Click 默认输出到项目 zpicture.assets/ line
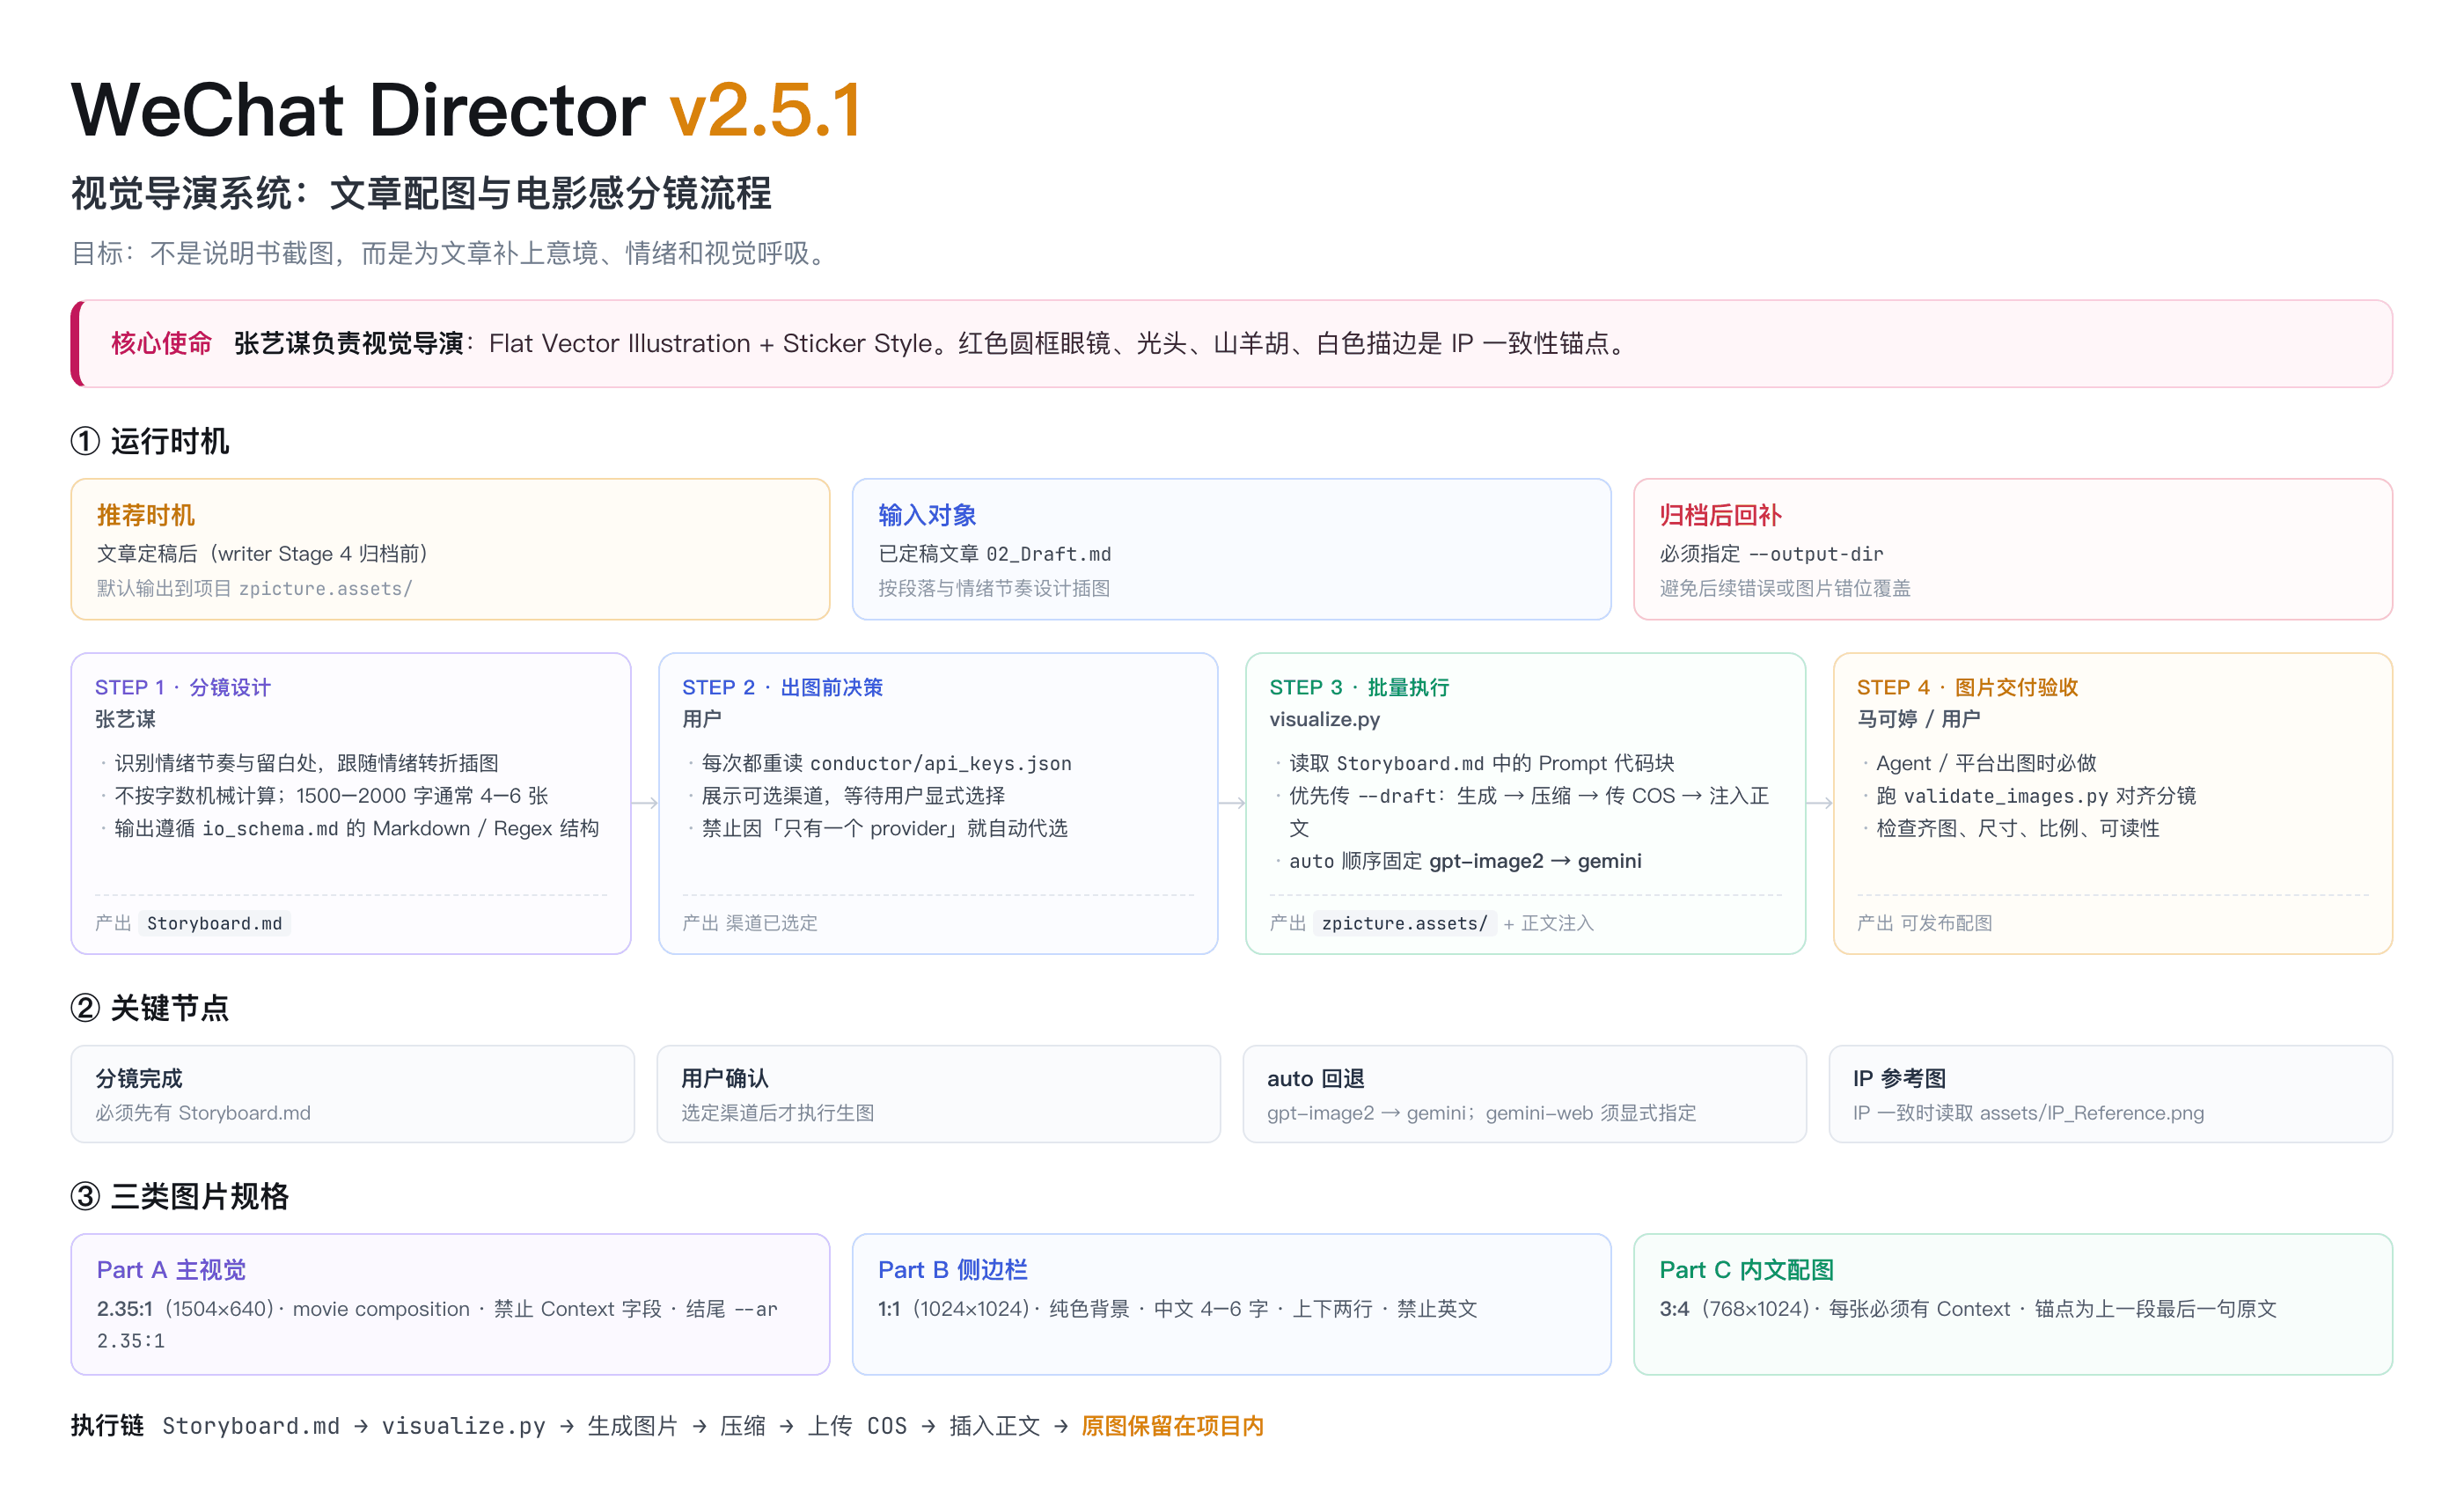 point(254,588)
